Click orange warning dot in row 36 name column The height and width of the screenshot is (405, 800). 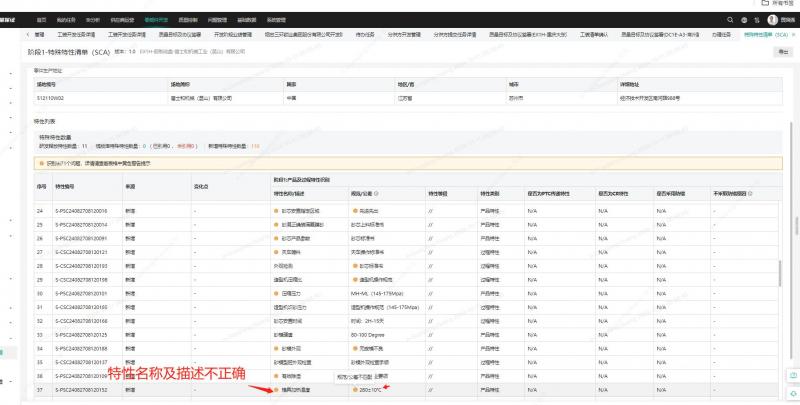point(277,376)
